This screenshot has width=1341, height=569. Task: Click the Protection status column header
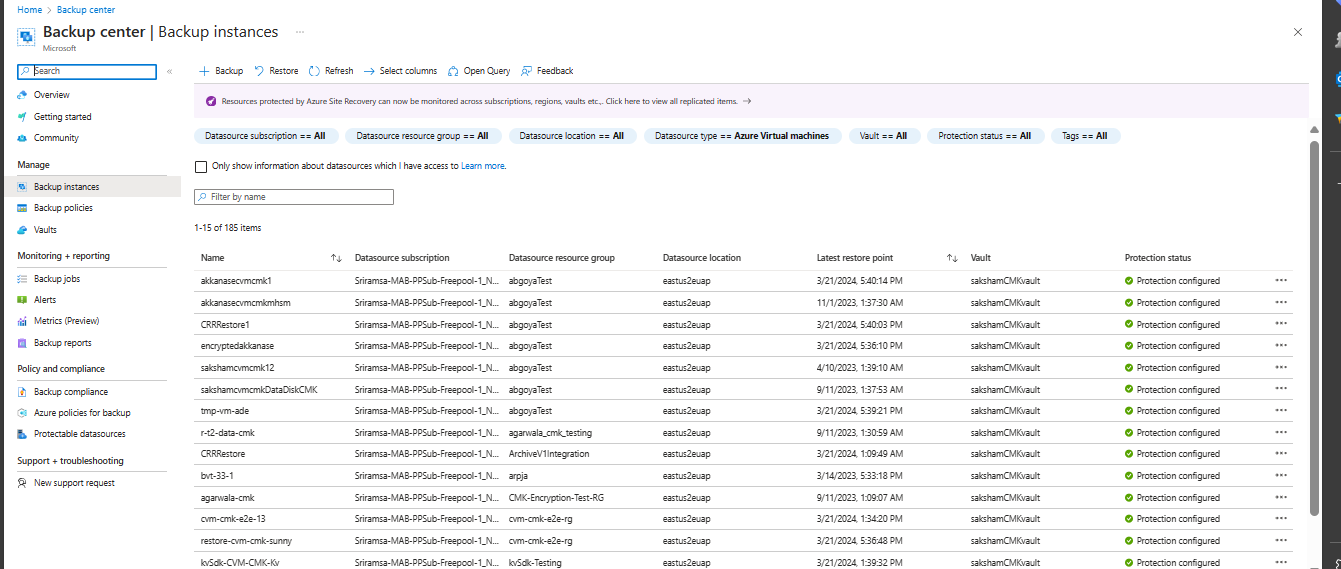(x=1158, y=258)
